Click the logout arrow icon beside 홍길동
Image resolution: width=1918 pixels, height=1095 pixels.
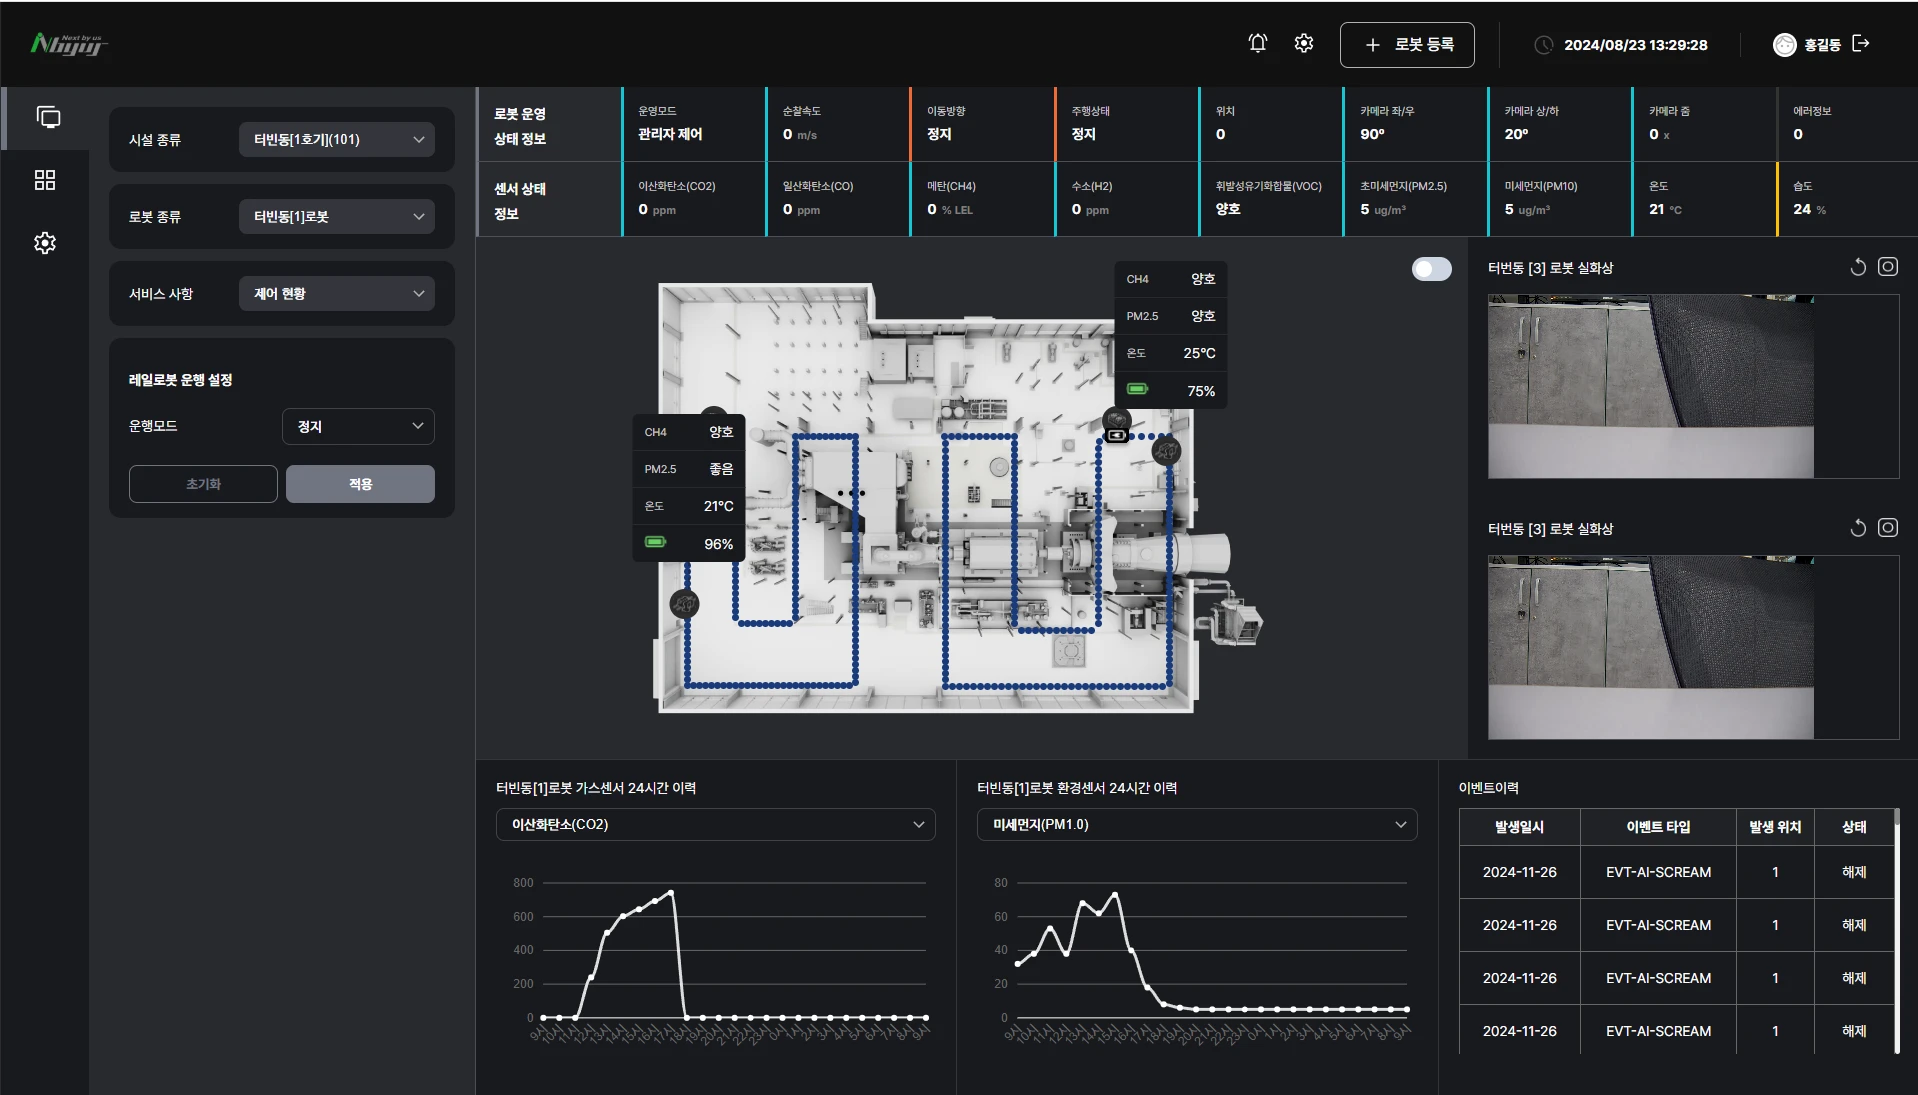tap(1860, 43)
